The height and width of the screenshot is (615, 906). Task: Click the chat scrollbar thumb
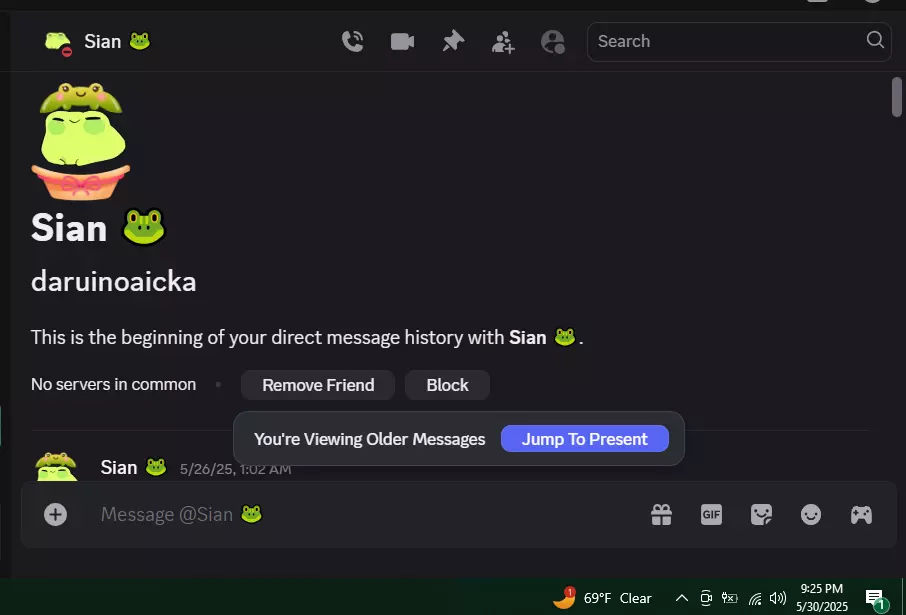[896, 97]
